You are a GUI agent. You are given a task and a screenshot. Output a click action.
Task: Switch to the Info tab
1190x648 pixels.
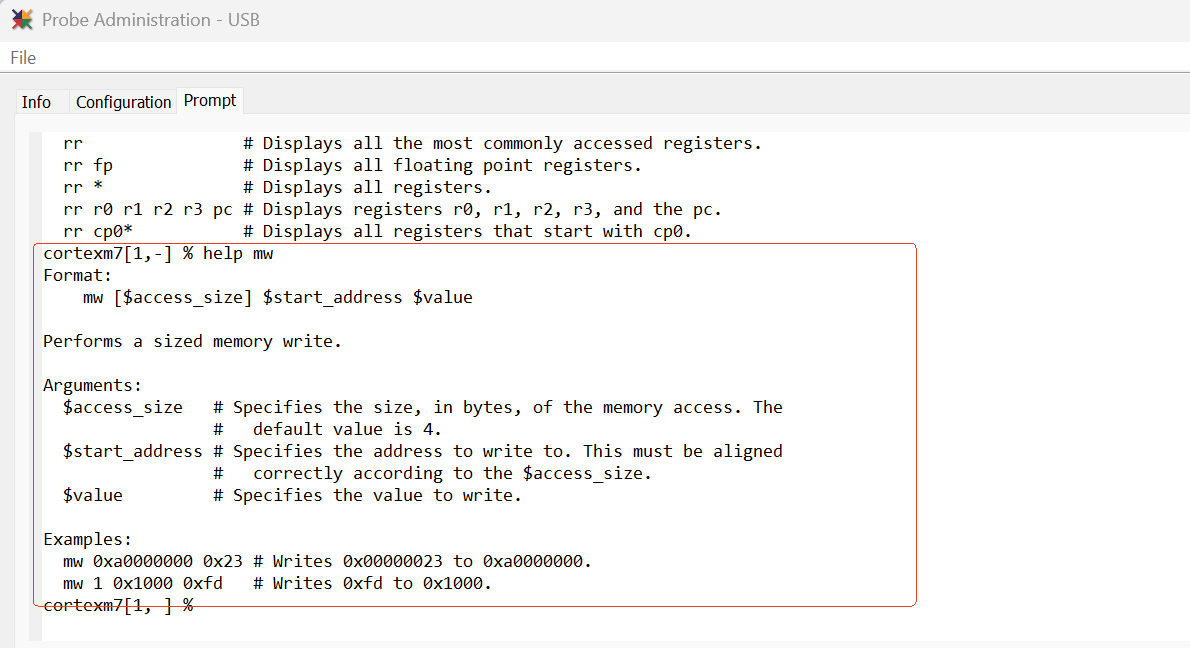[36, 102]
